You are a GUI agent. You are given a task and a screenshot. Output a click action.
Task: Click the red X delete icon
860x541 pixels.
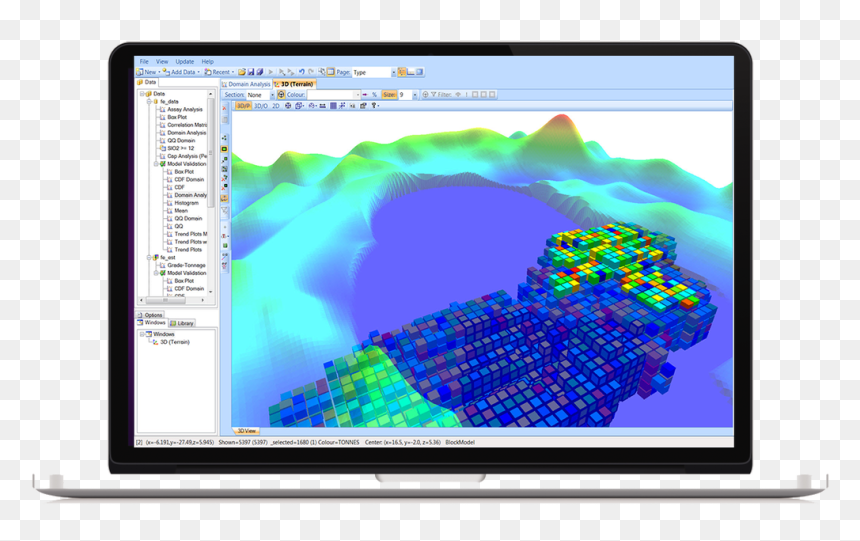coord(224,109)
